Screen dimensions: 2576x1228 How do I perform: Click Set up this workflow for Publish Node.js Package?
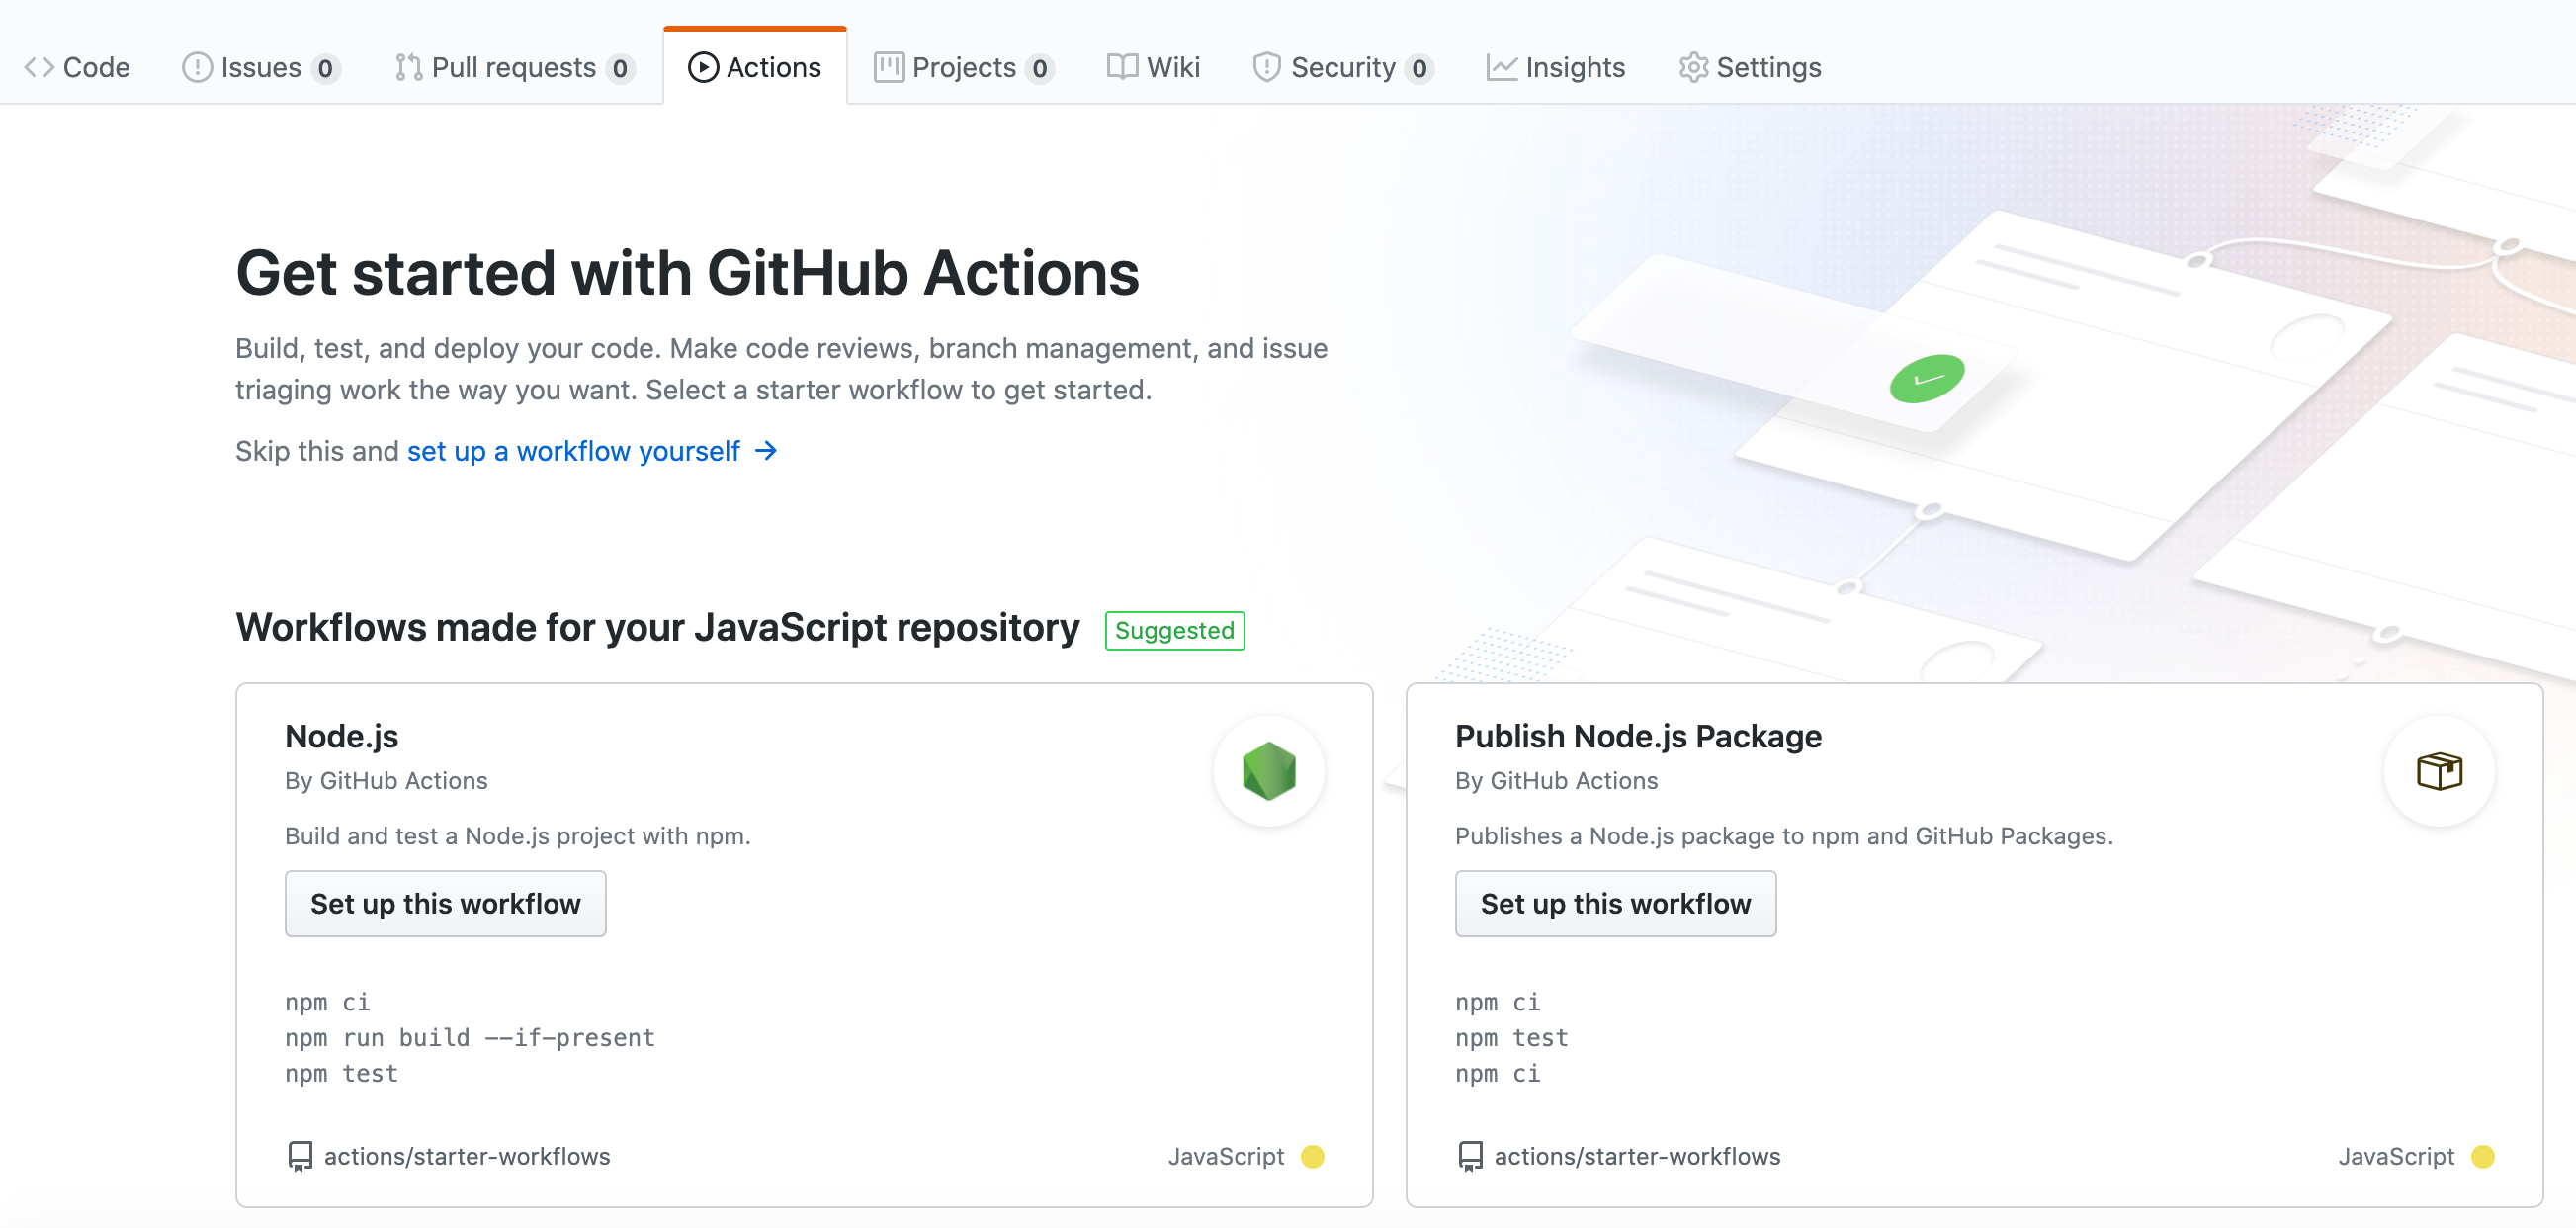pos(1615,903)
